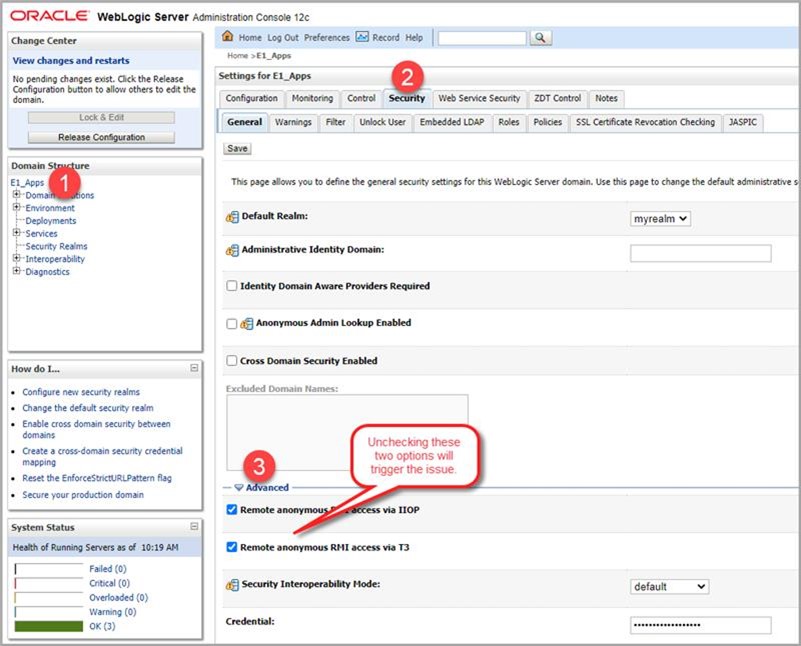Open Security Realms in Domain Structure
The height and width of the screenshot is (646, 801).
tap(56, 246)
